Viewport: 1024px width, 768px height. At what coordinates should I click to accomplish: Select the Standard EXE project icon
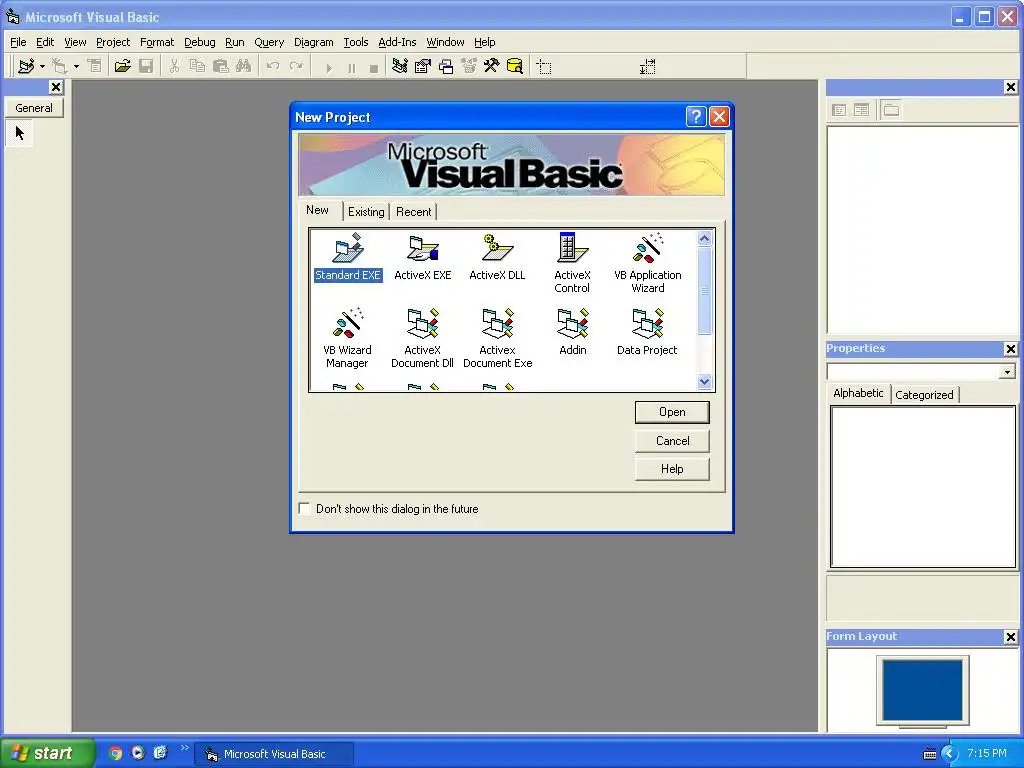pyautogui.click(x=347, y=257)
